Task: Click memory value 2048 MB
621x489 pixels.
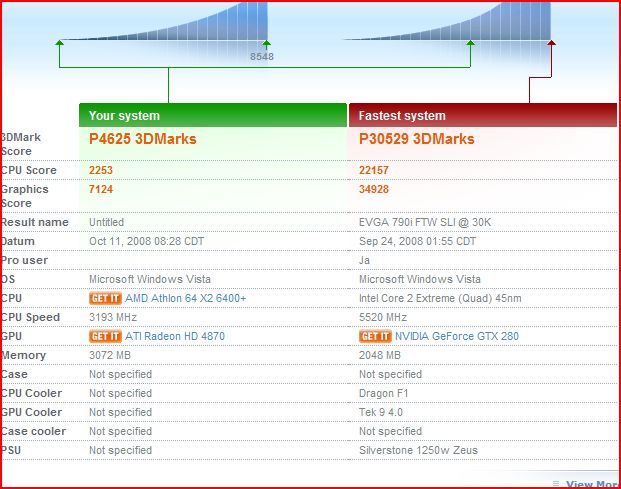Action: [380, 355]
